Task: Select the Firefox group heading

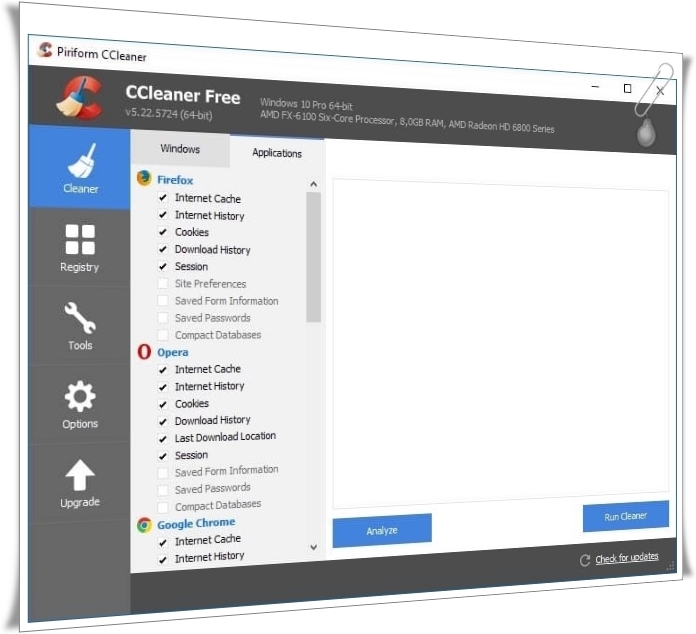Action: pos(175,180)
